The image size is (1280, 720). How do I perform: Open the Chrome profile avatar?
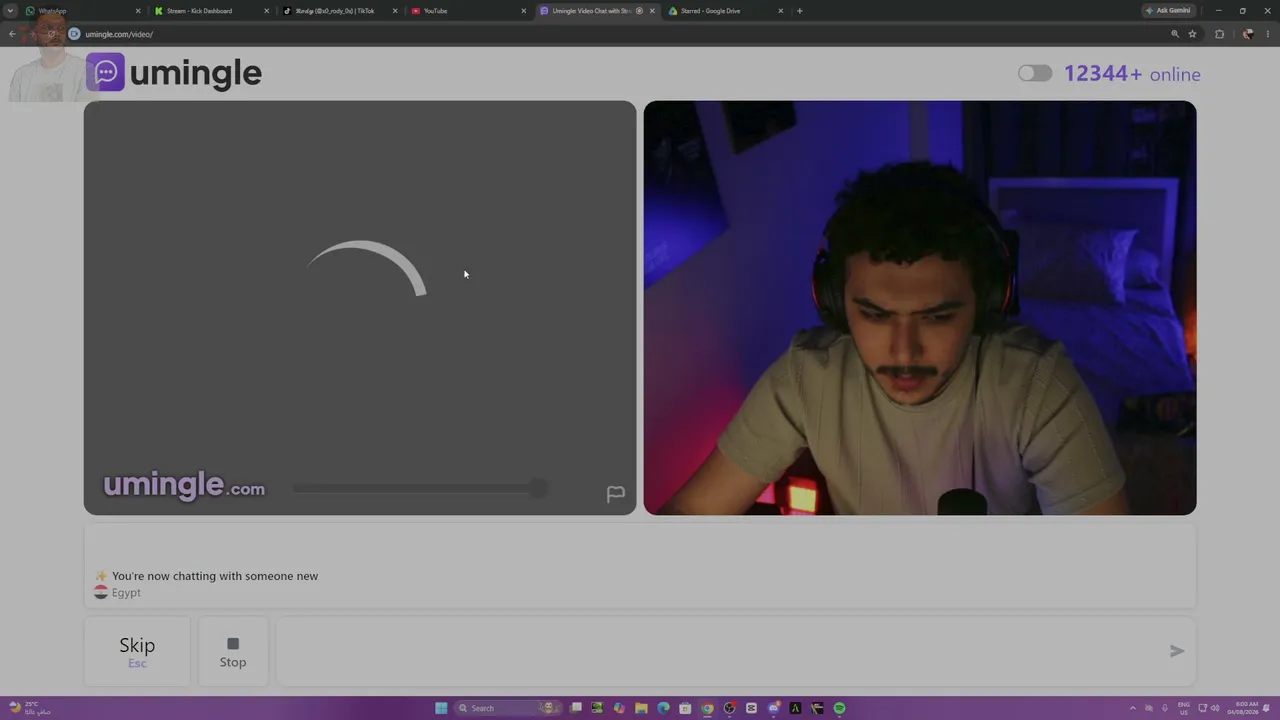click(x=1248, y=34)
